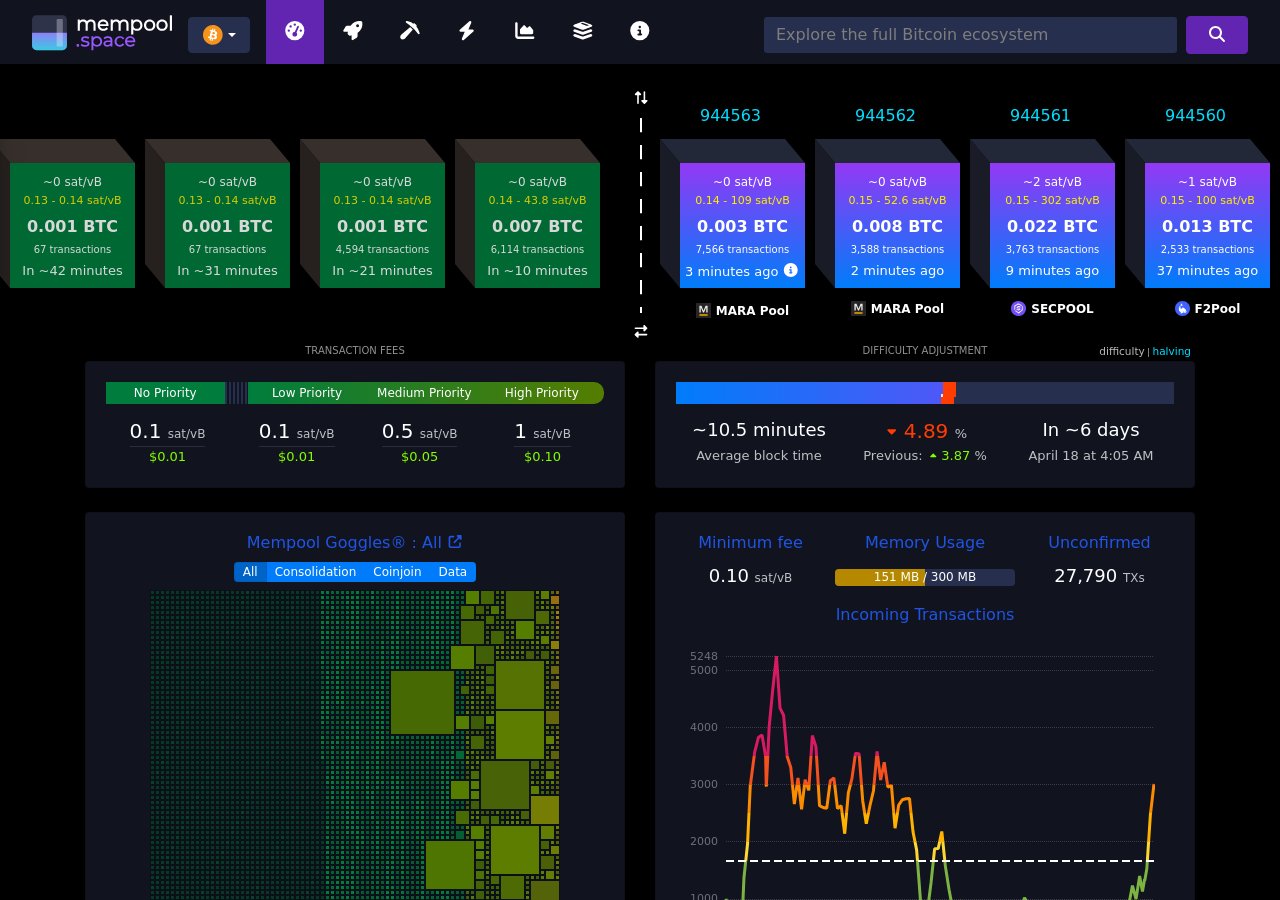Image resolution: width=1280 pixels, height=900 pixels.
Task: Click the search magnifier button
Action: coord(1216,34)
